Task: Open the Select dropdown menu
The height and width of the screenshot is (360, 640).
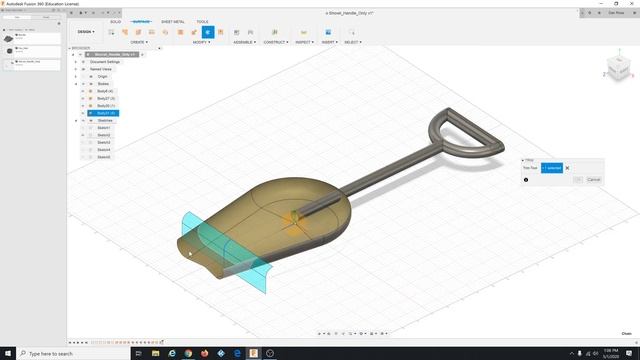Action: click(x=353, y=42)
